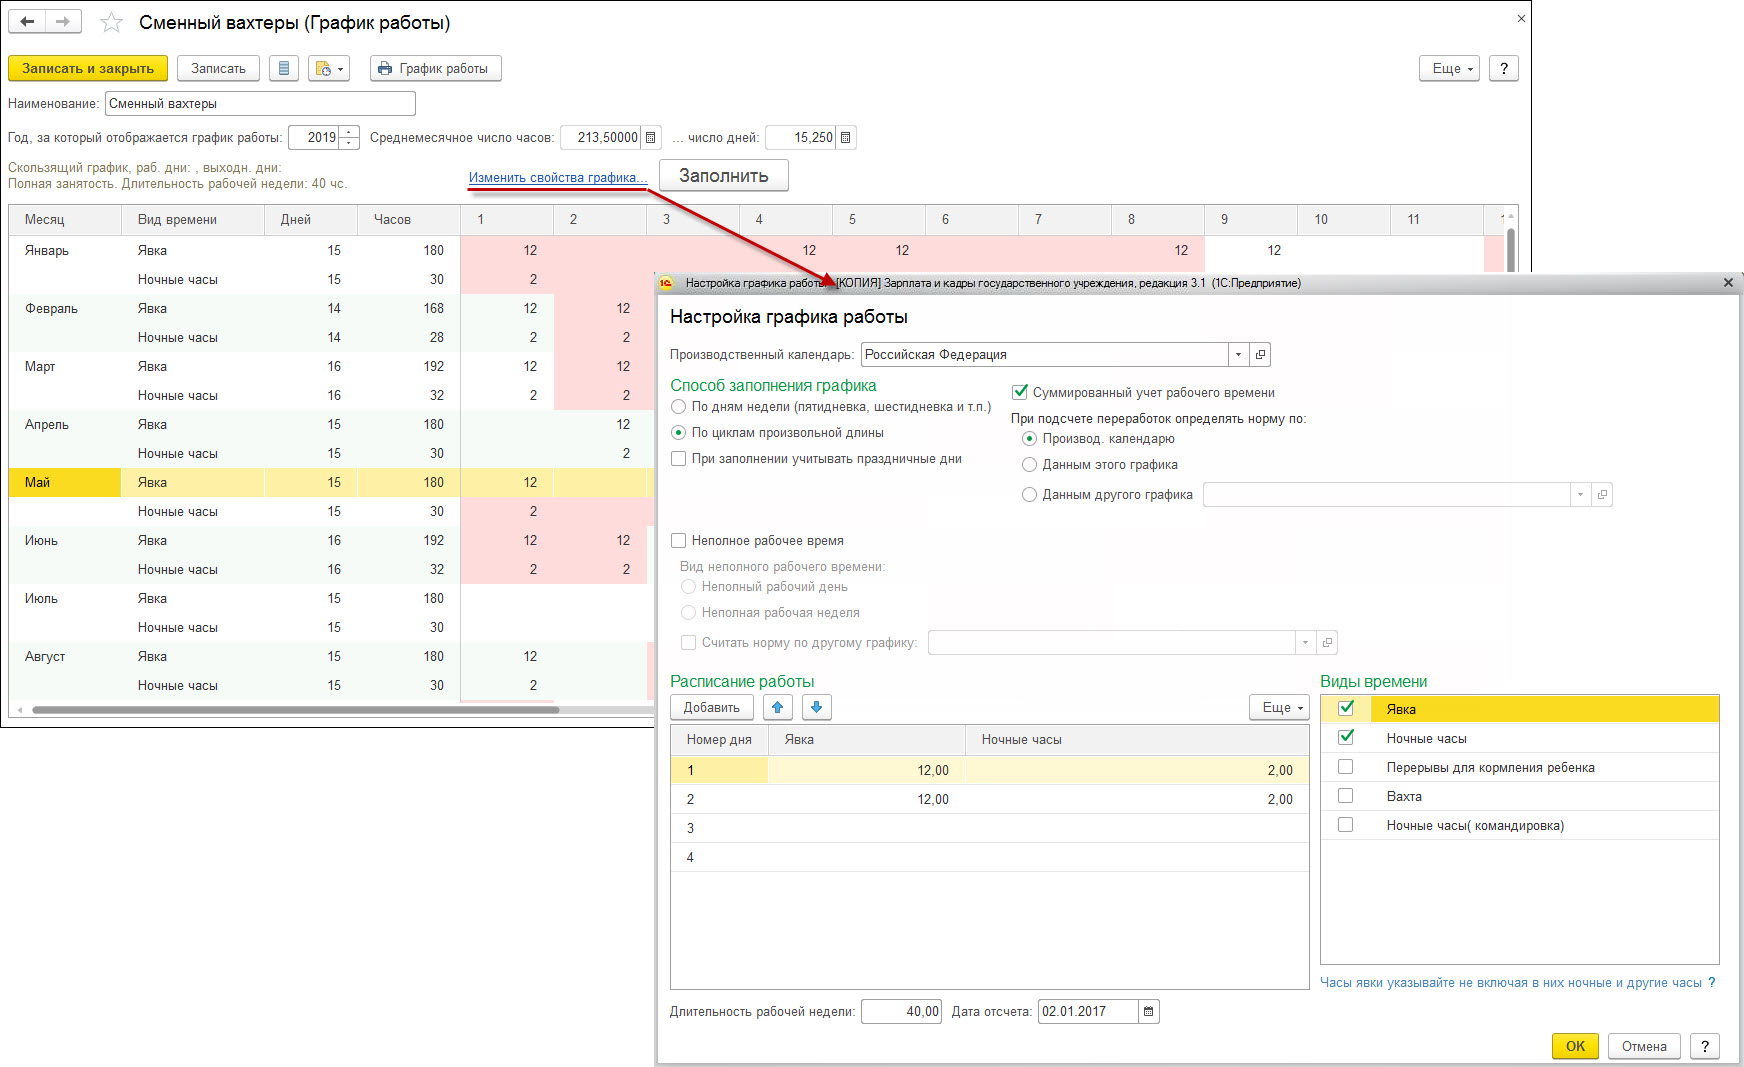Viewport: 1744px width, 1067px height.
Task: Move schedule row up with blue arrow
Action: 778,707
